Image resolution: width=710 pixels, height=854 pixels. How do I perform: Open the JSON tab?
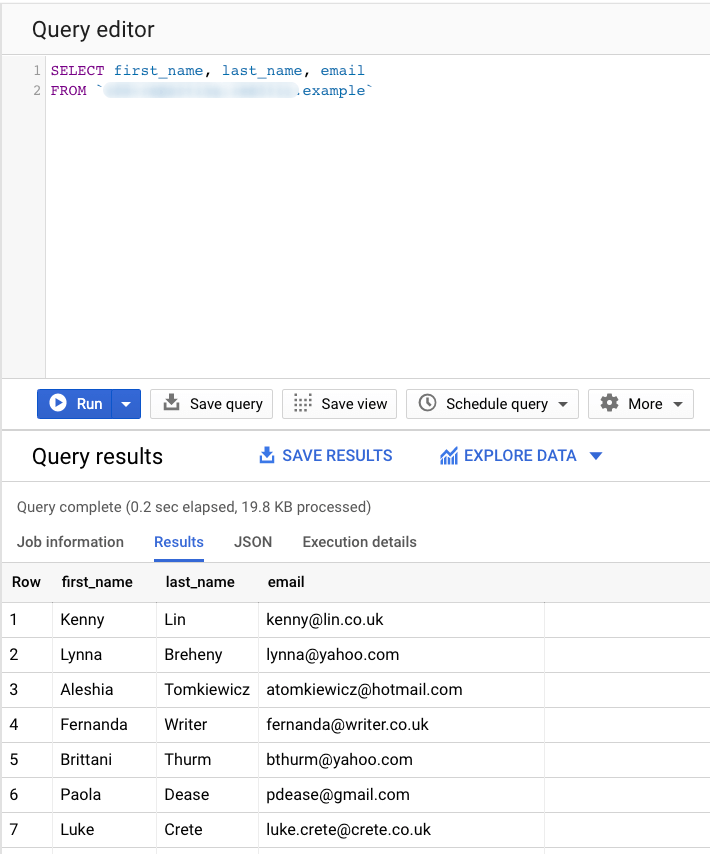tap(253, 542)
